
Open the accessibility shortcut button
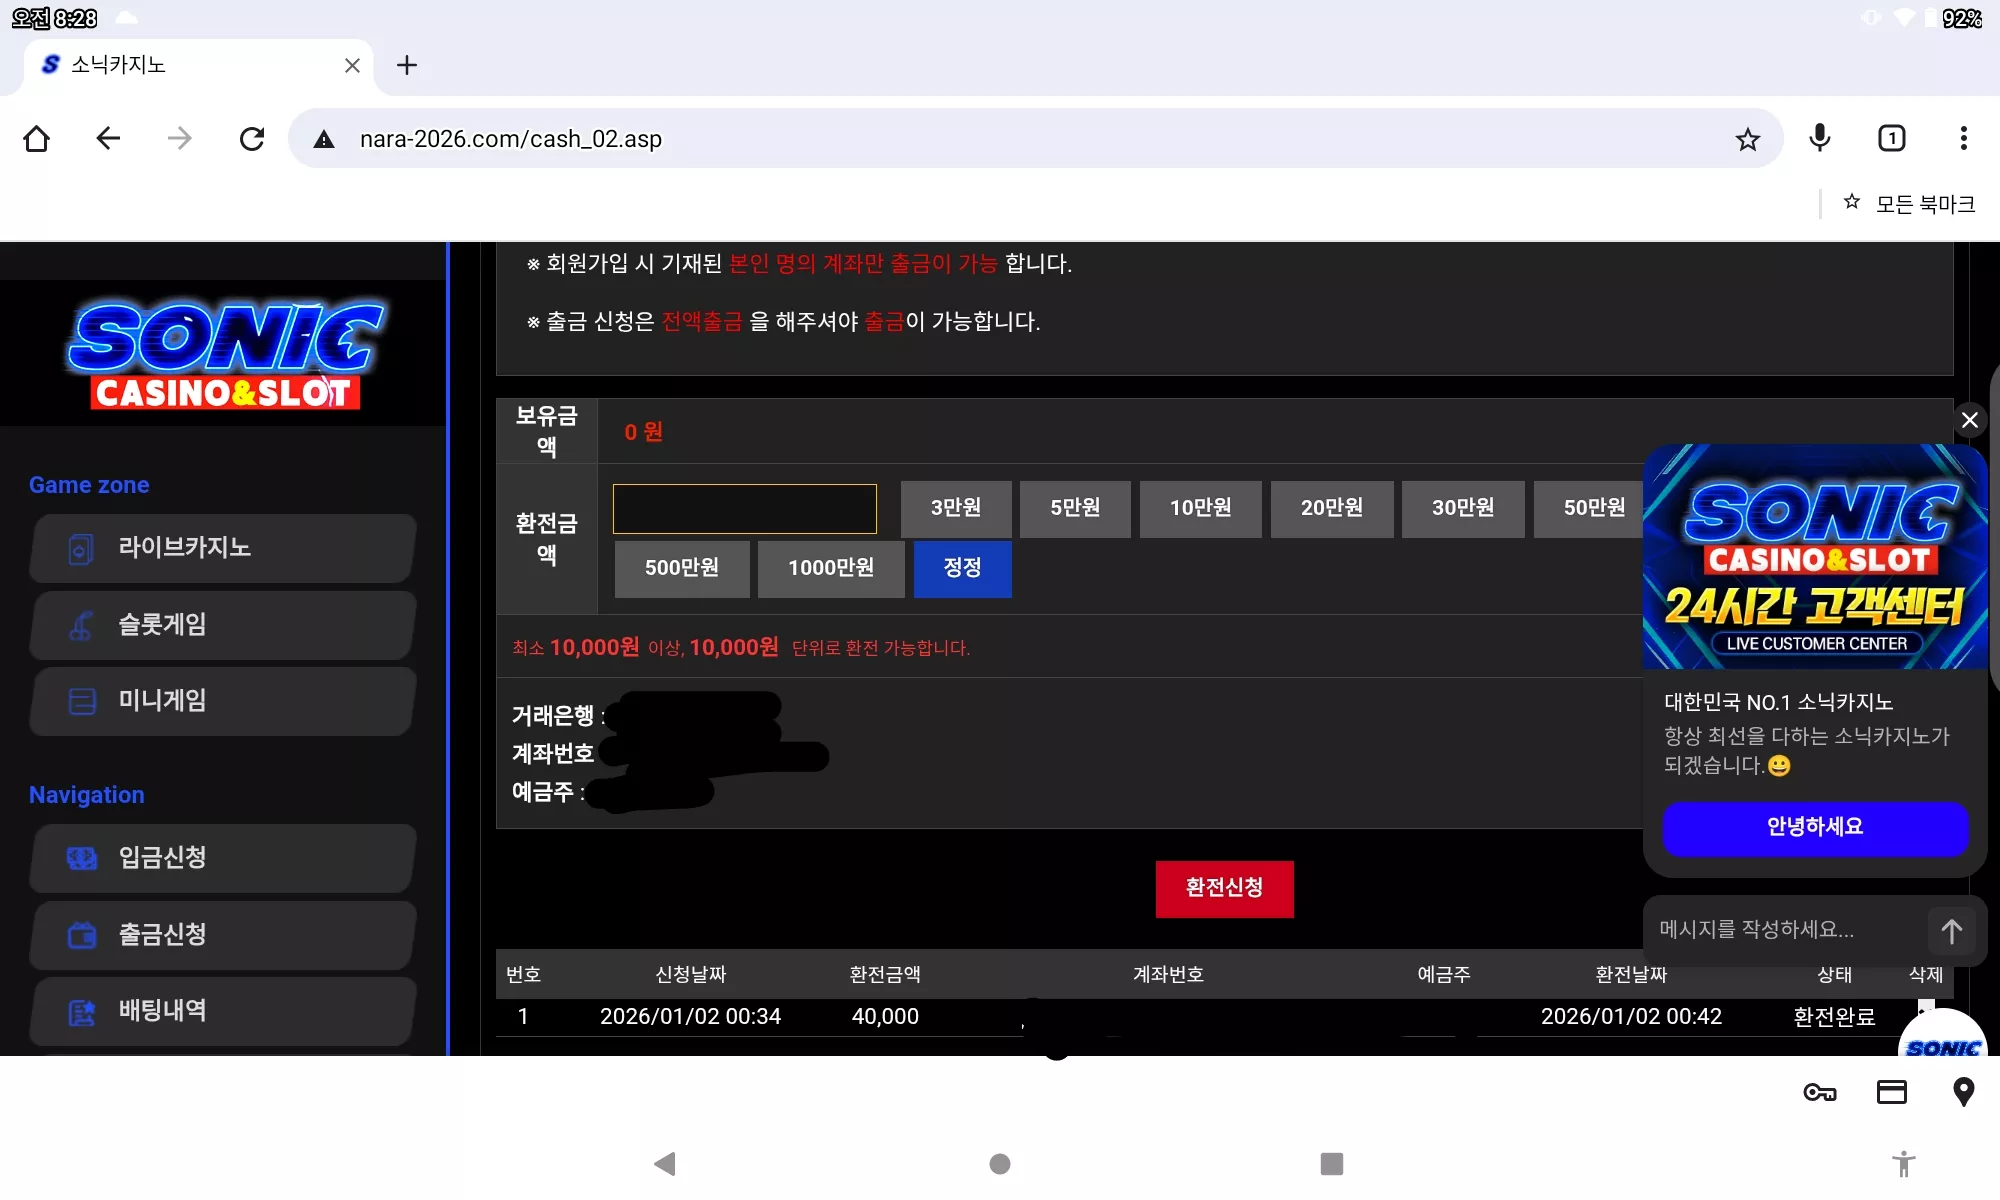[1904, 1163]
